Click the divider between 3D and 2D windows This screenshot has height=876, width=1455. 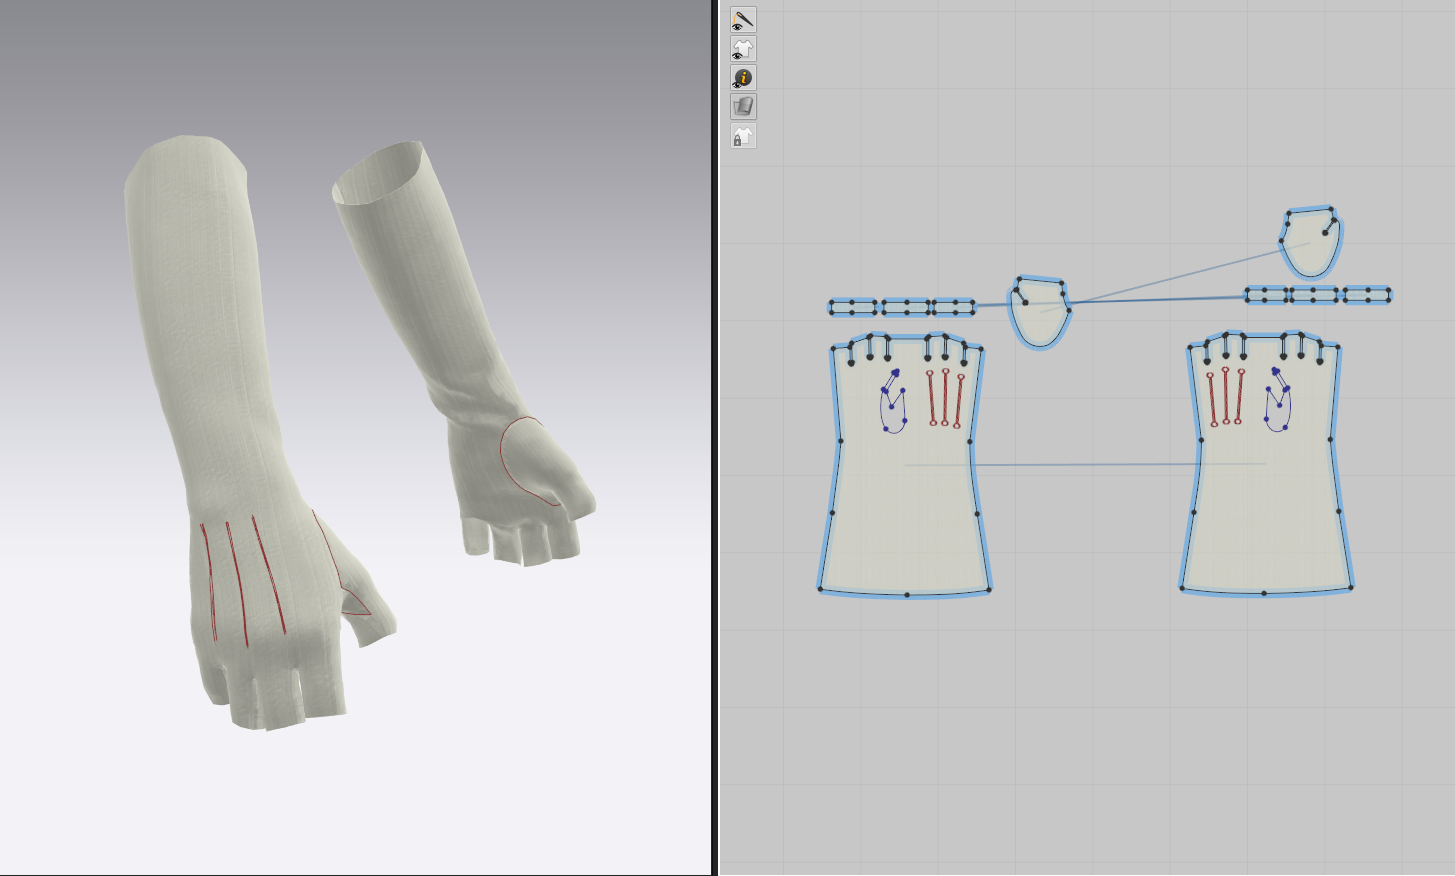tap(715, 438)
